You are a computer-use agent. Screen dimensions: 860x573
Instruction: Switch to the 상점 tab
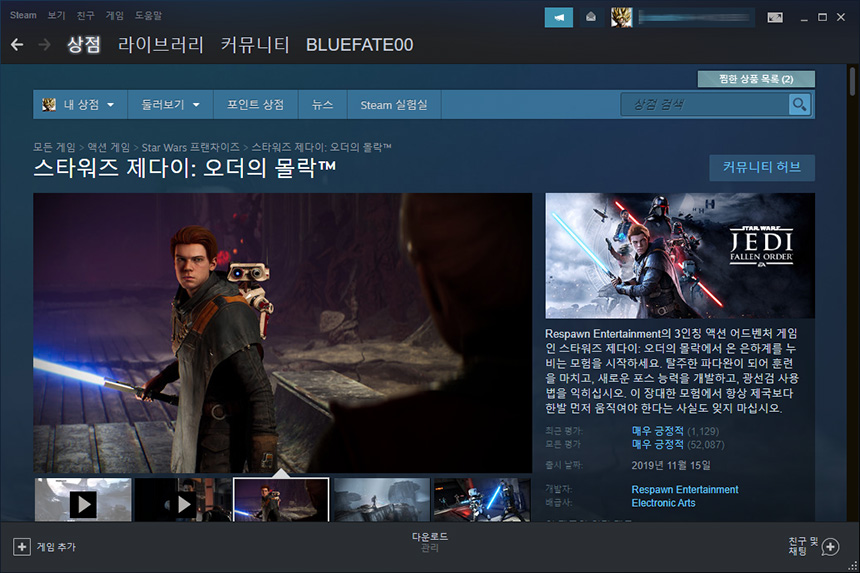tap(83, 44)
